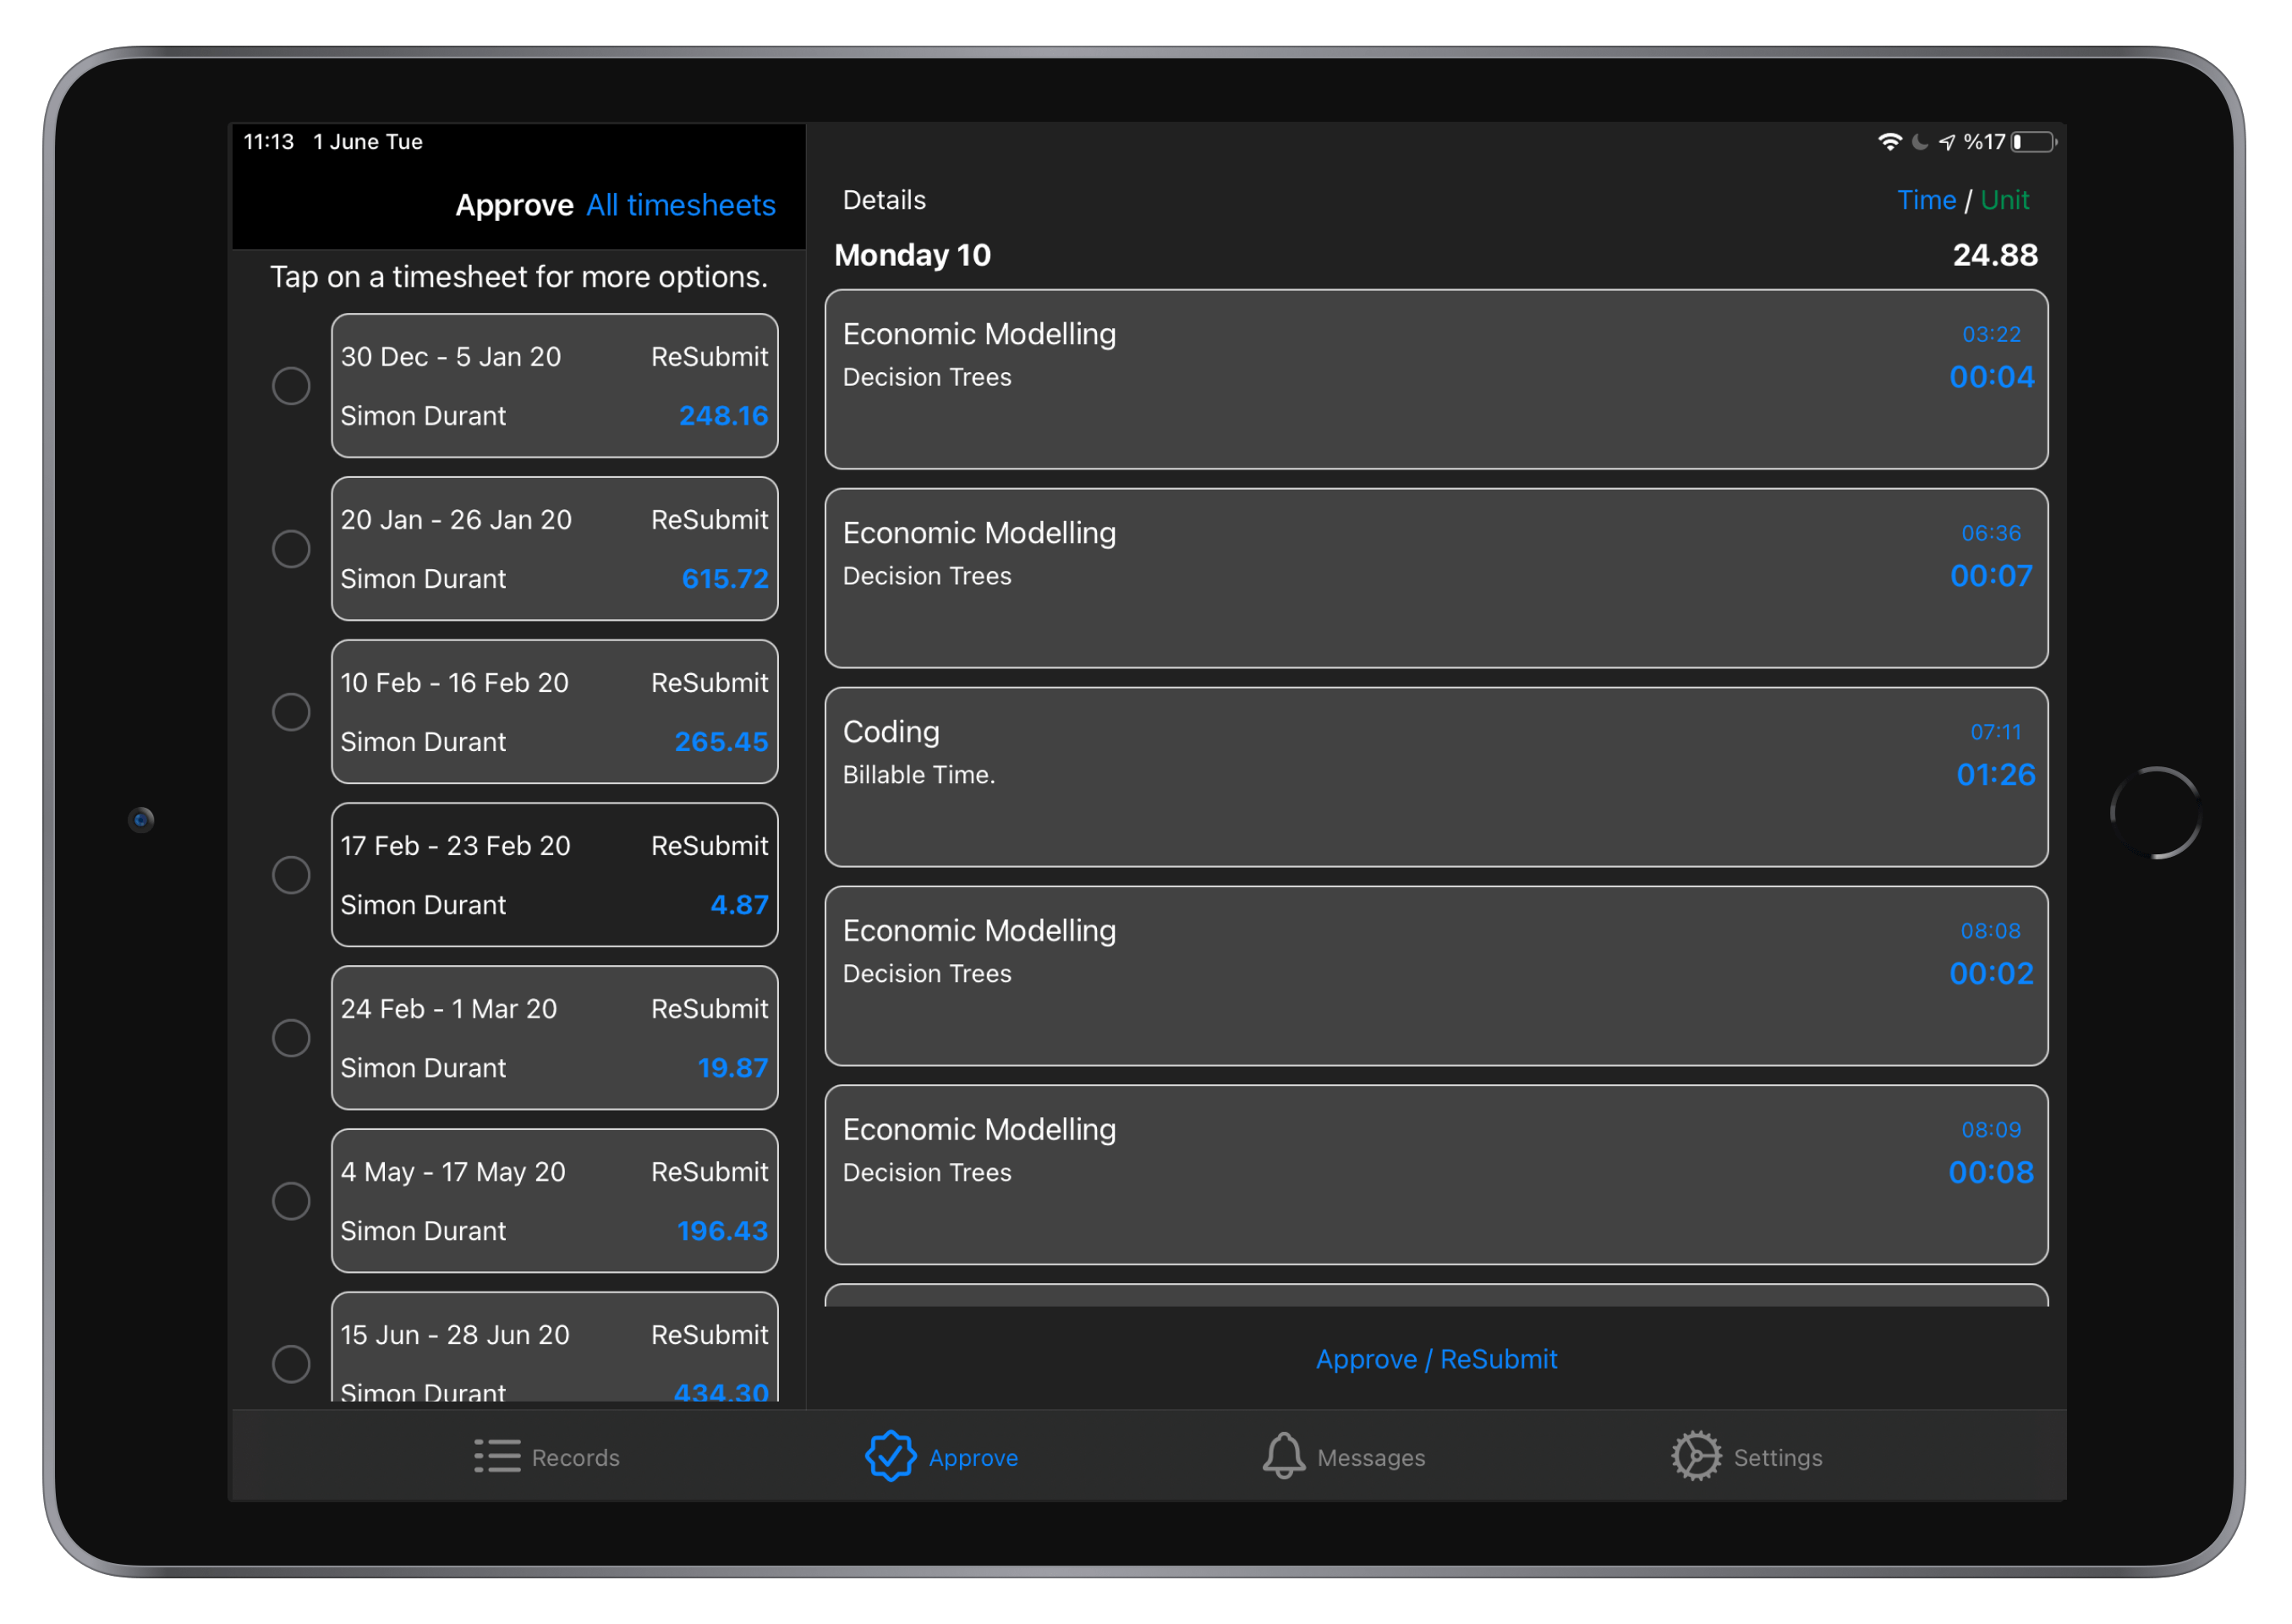Screen dimensions: 2292x1624
Task: Switch details view to Unit
Action: (x=2004, y=200)
